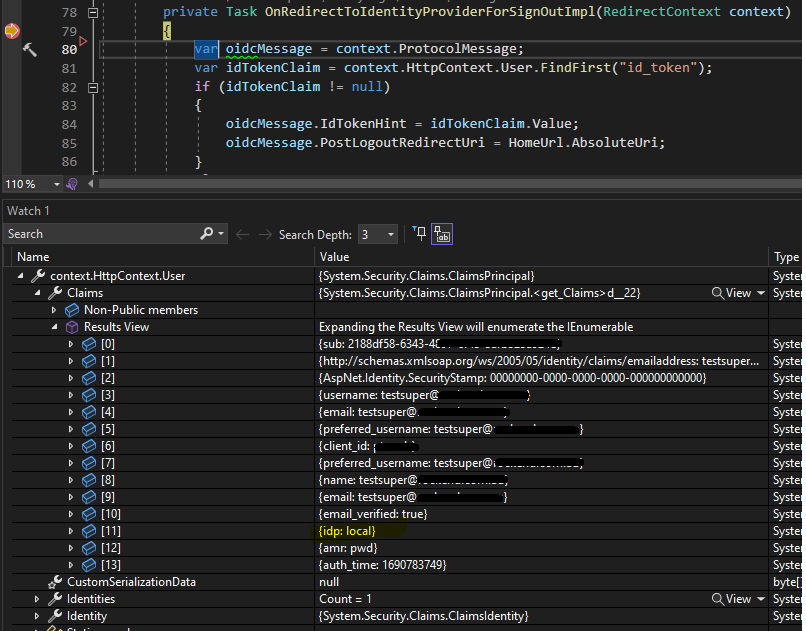The width and height of the screenshot is (806, 631).
Task: Open the search options dropdown arrow
Action: tap(221, 234)
